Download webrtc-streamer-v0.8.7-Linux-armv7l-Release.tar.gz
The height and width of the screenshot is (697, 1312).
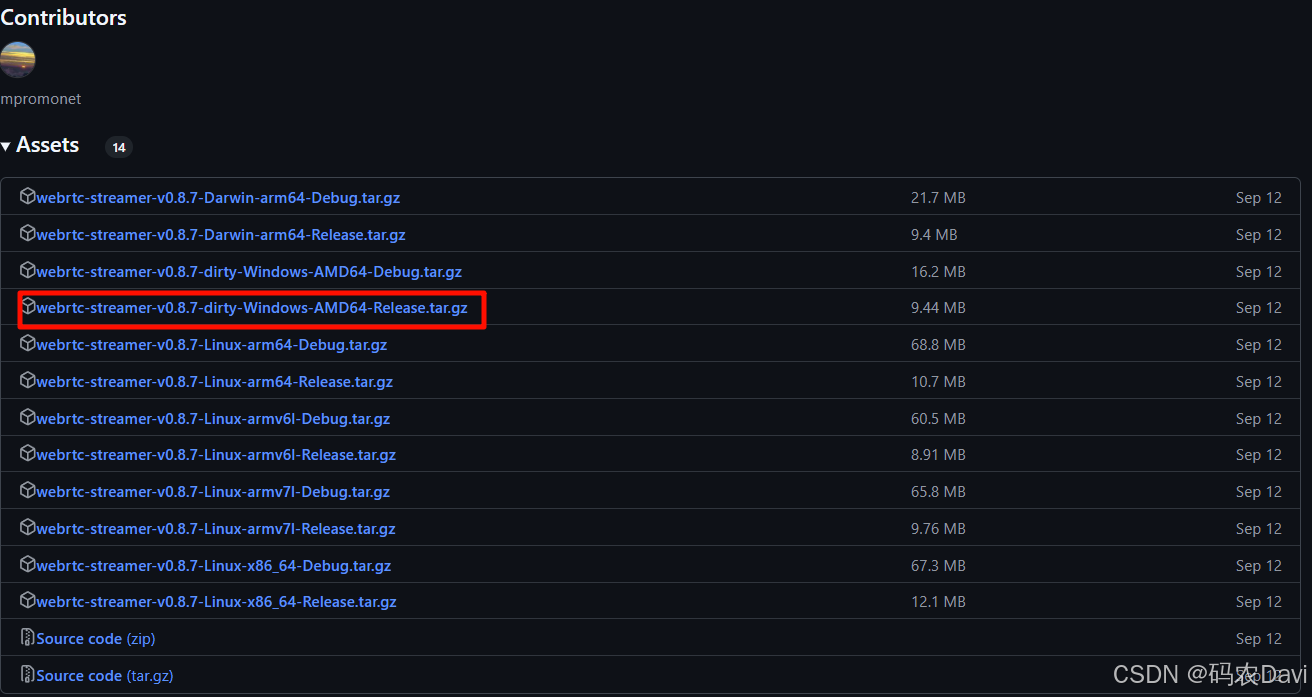pos(216,529)
